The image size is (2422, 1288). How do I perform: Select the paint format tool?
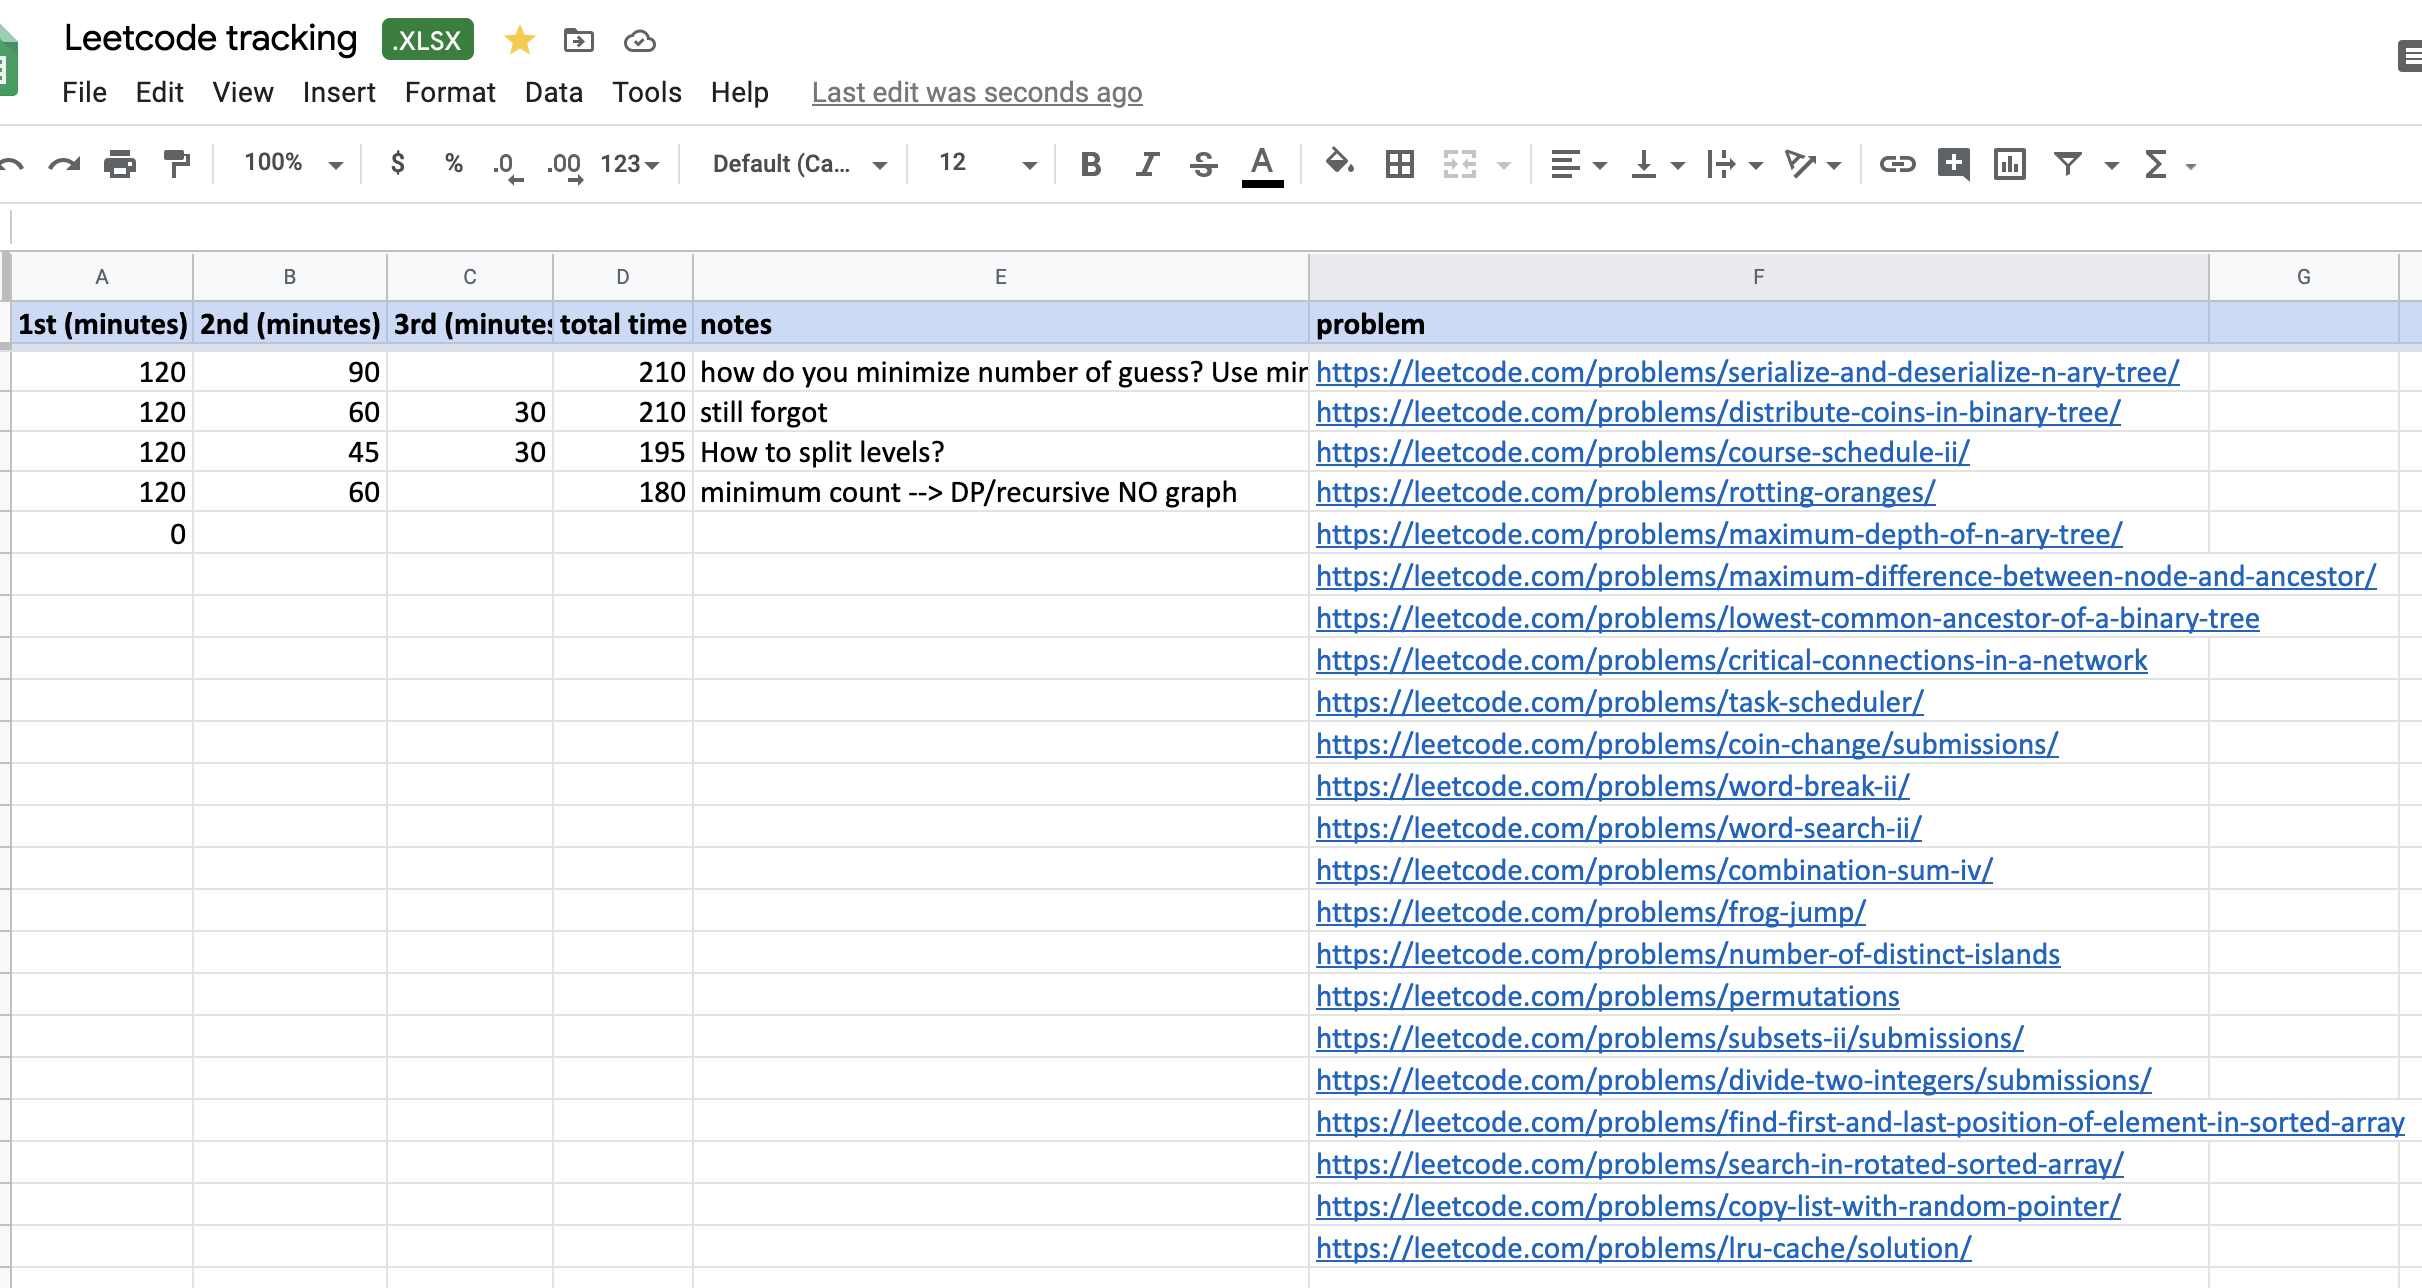point(177,163)
